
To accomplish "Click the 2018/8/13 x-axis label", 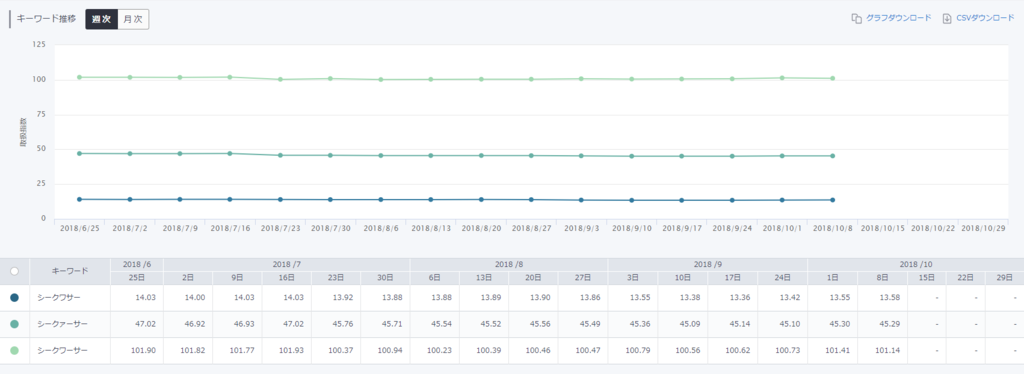I will point(431,228).
